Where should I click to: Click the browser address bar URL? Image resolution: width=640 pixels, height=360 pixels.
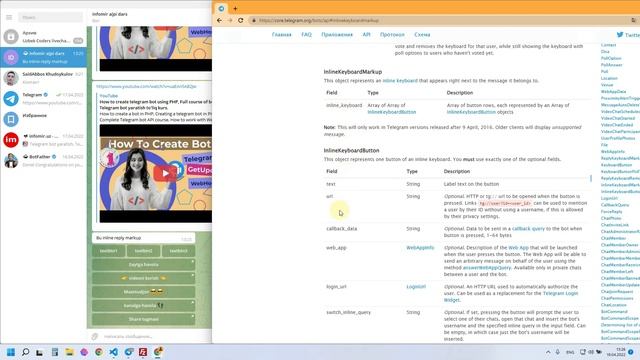[319, 20]
